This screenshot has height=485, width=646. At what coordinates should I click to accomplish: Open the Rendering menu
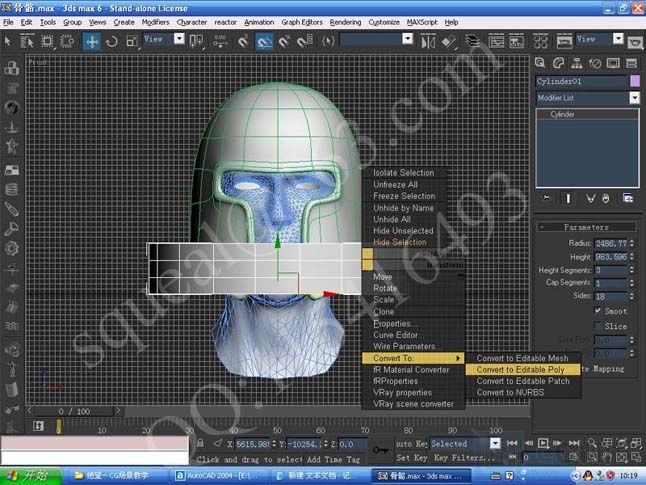click(x=345, y=22)
